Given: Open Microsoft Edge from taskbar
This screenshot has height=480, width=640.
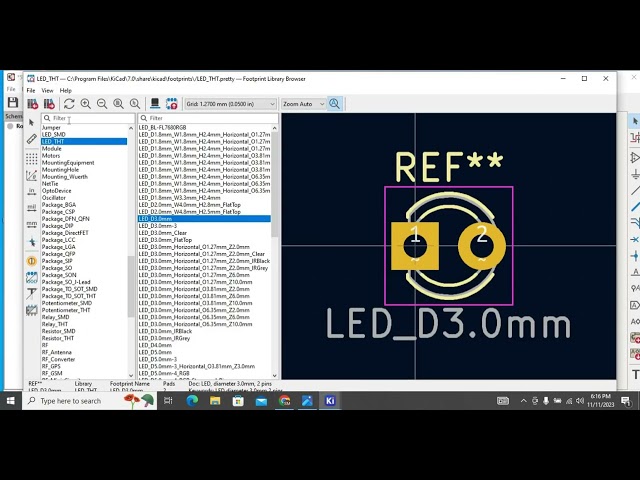Looking at the screenshot, I should click(192, 401).
